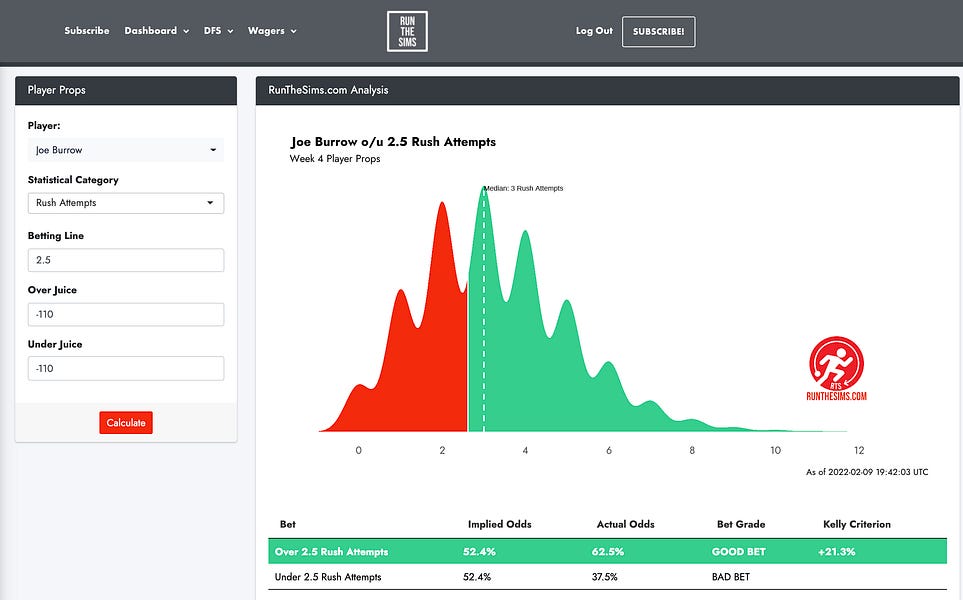Click the RunTheSims.com Analysis header
Image resolution: width=963 pixels, height=600 pixels.
point(607,90)
